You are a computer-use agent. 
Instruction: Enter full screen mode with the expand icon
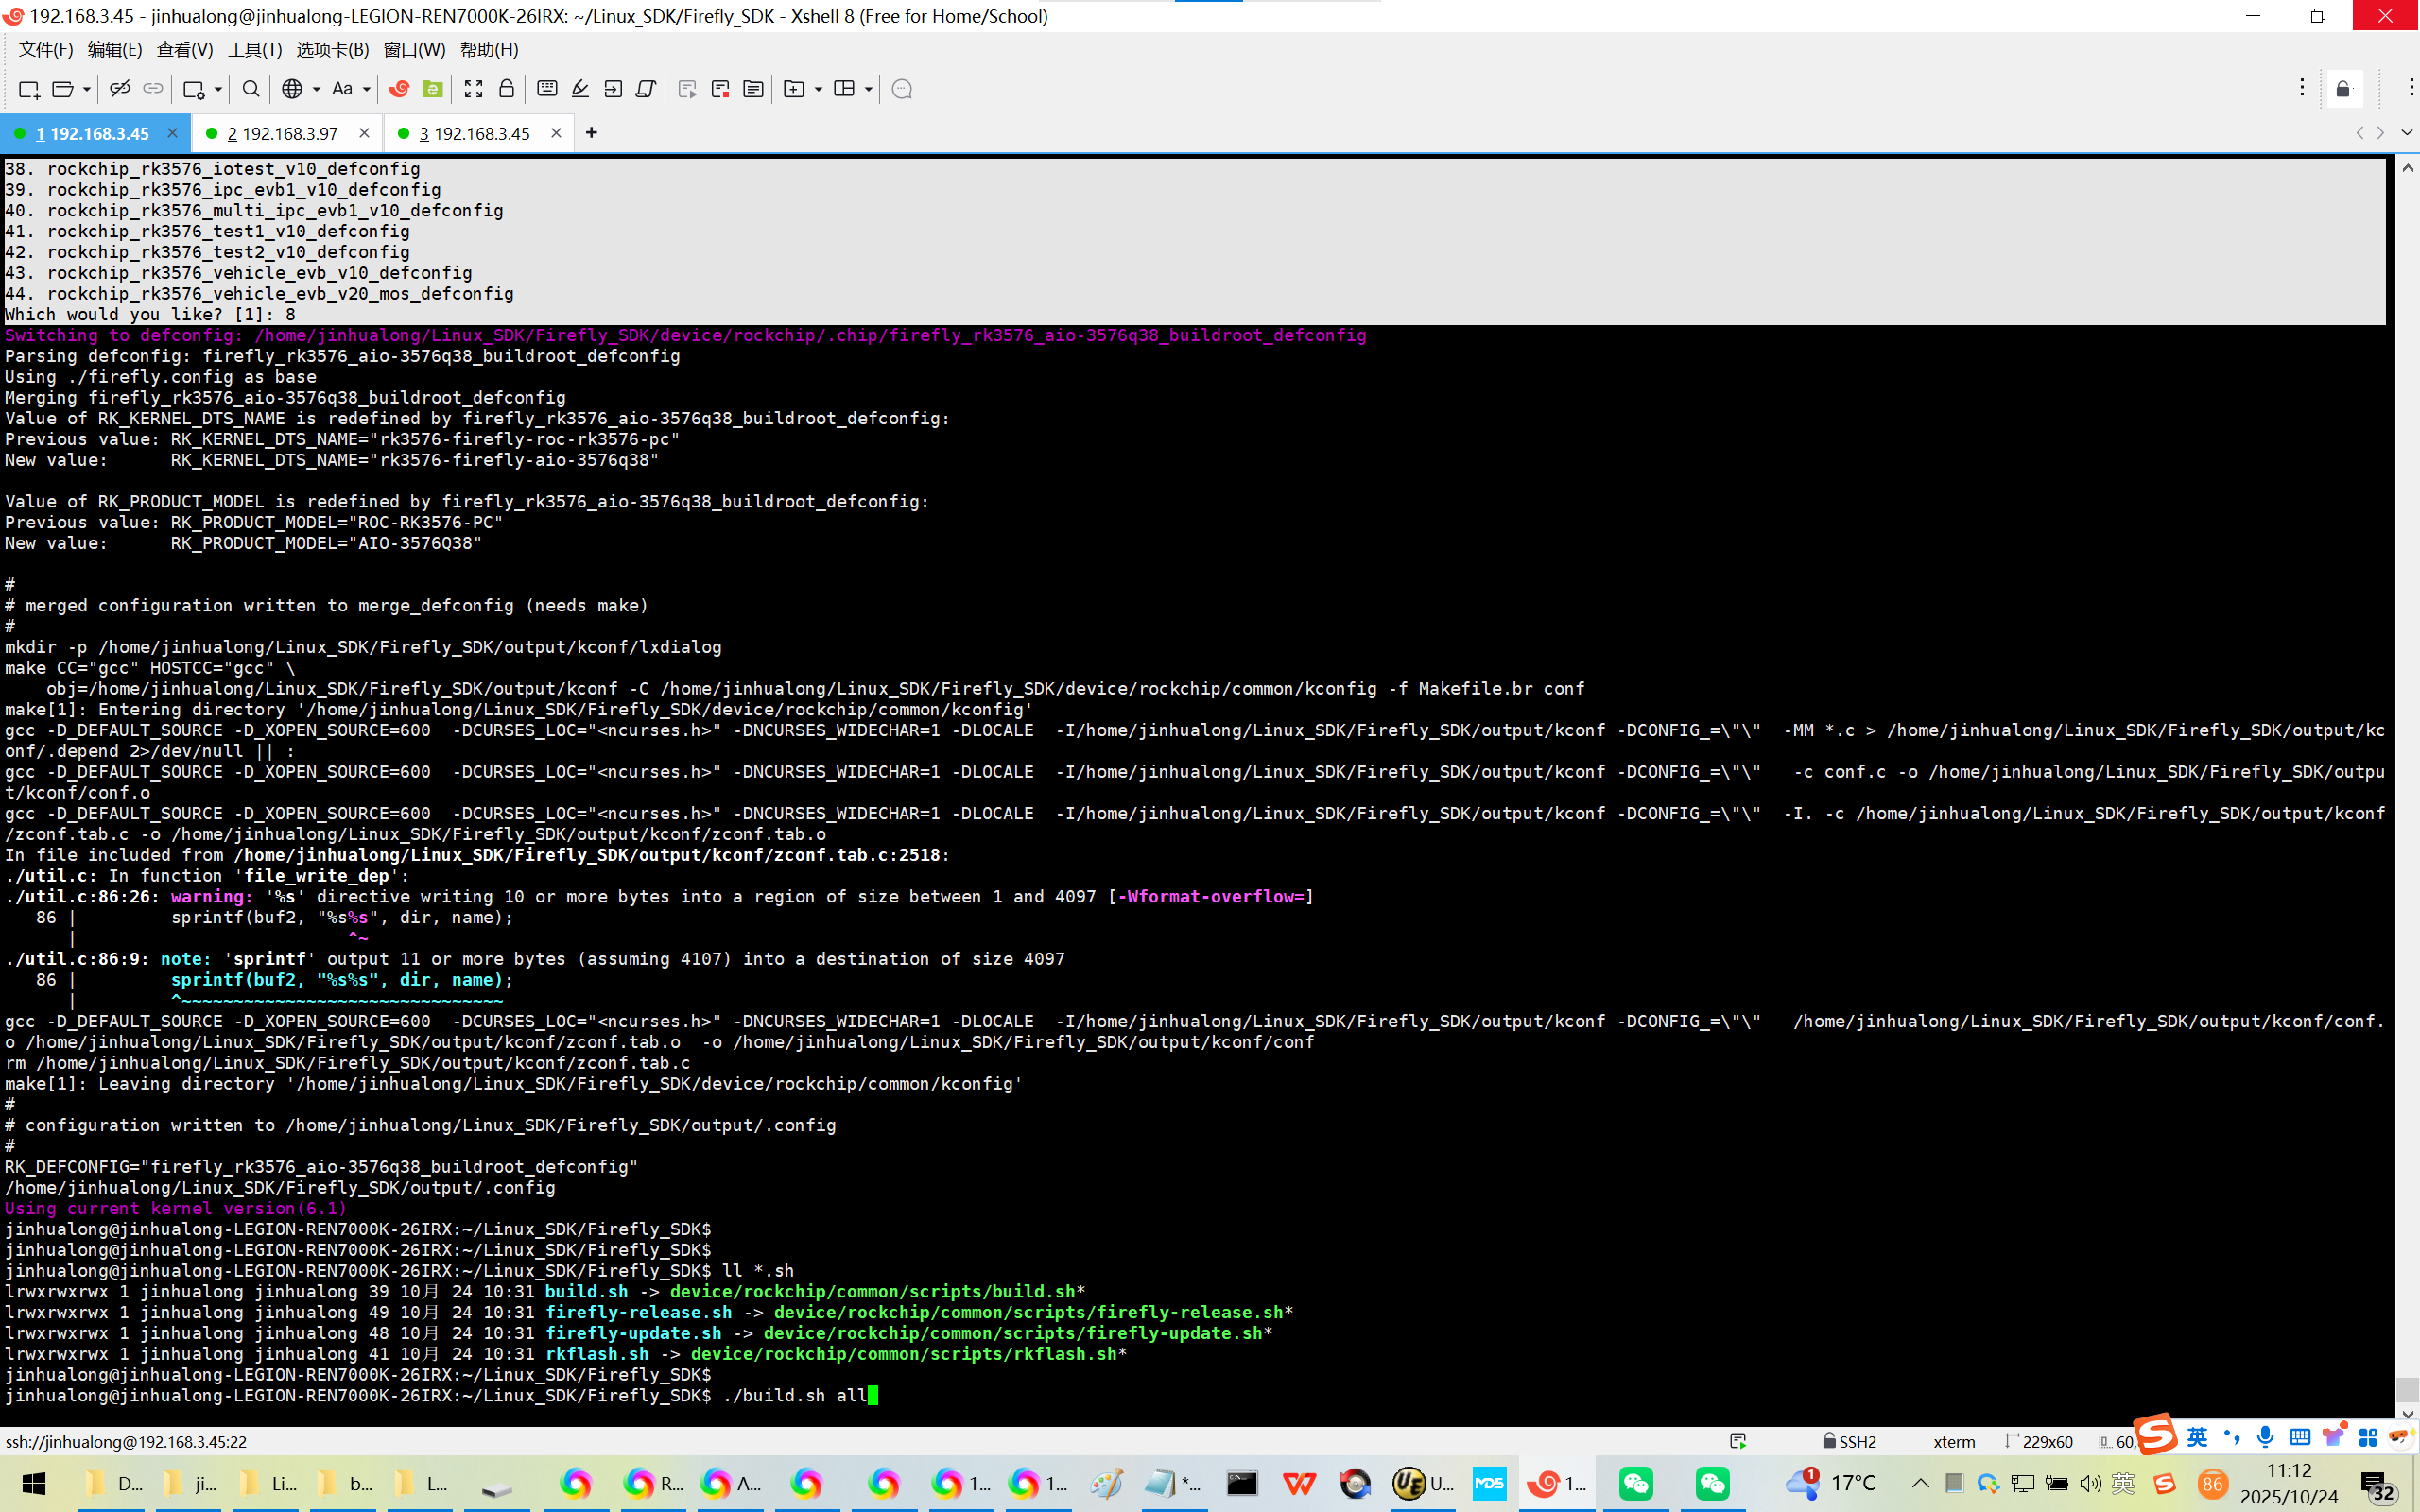click(x=473, y=89)
